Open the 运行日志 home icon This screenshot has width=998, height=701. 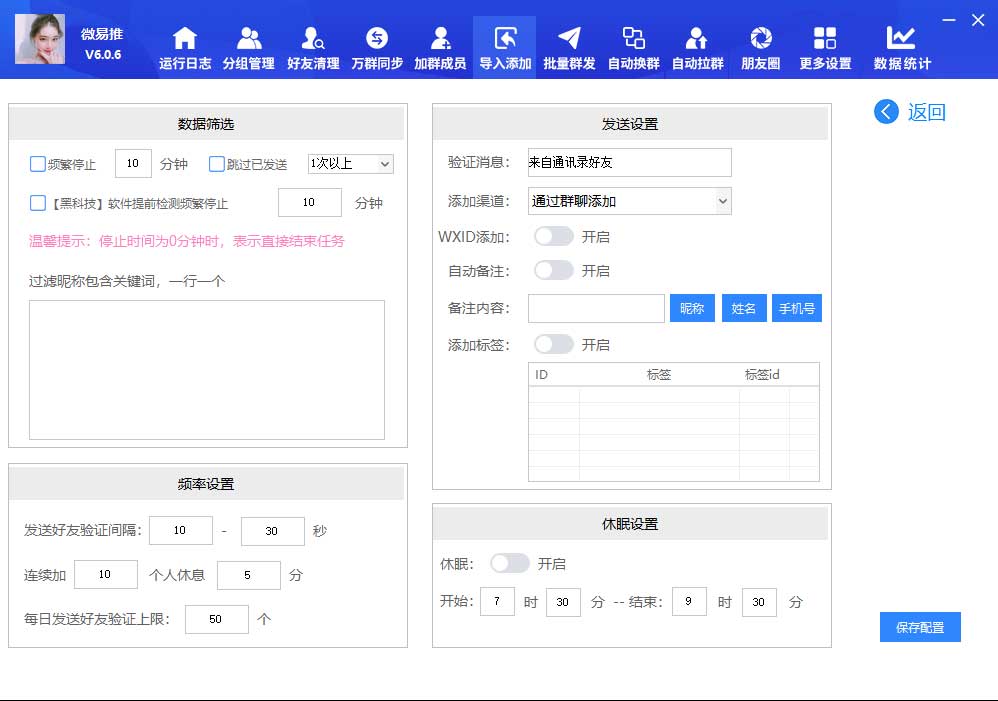185,39
